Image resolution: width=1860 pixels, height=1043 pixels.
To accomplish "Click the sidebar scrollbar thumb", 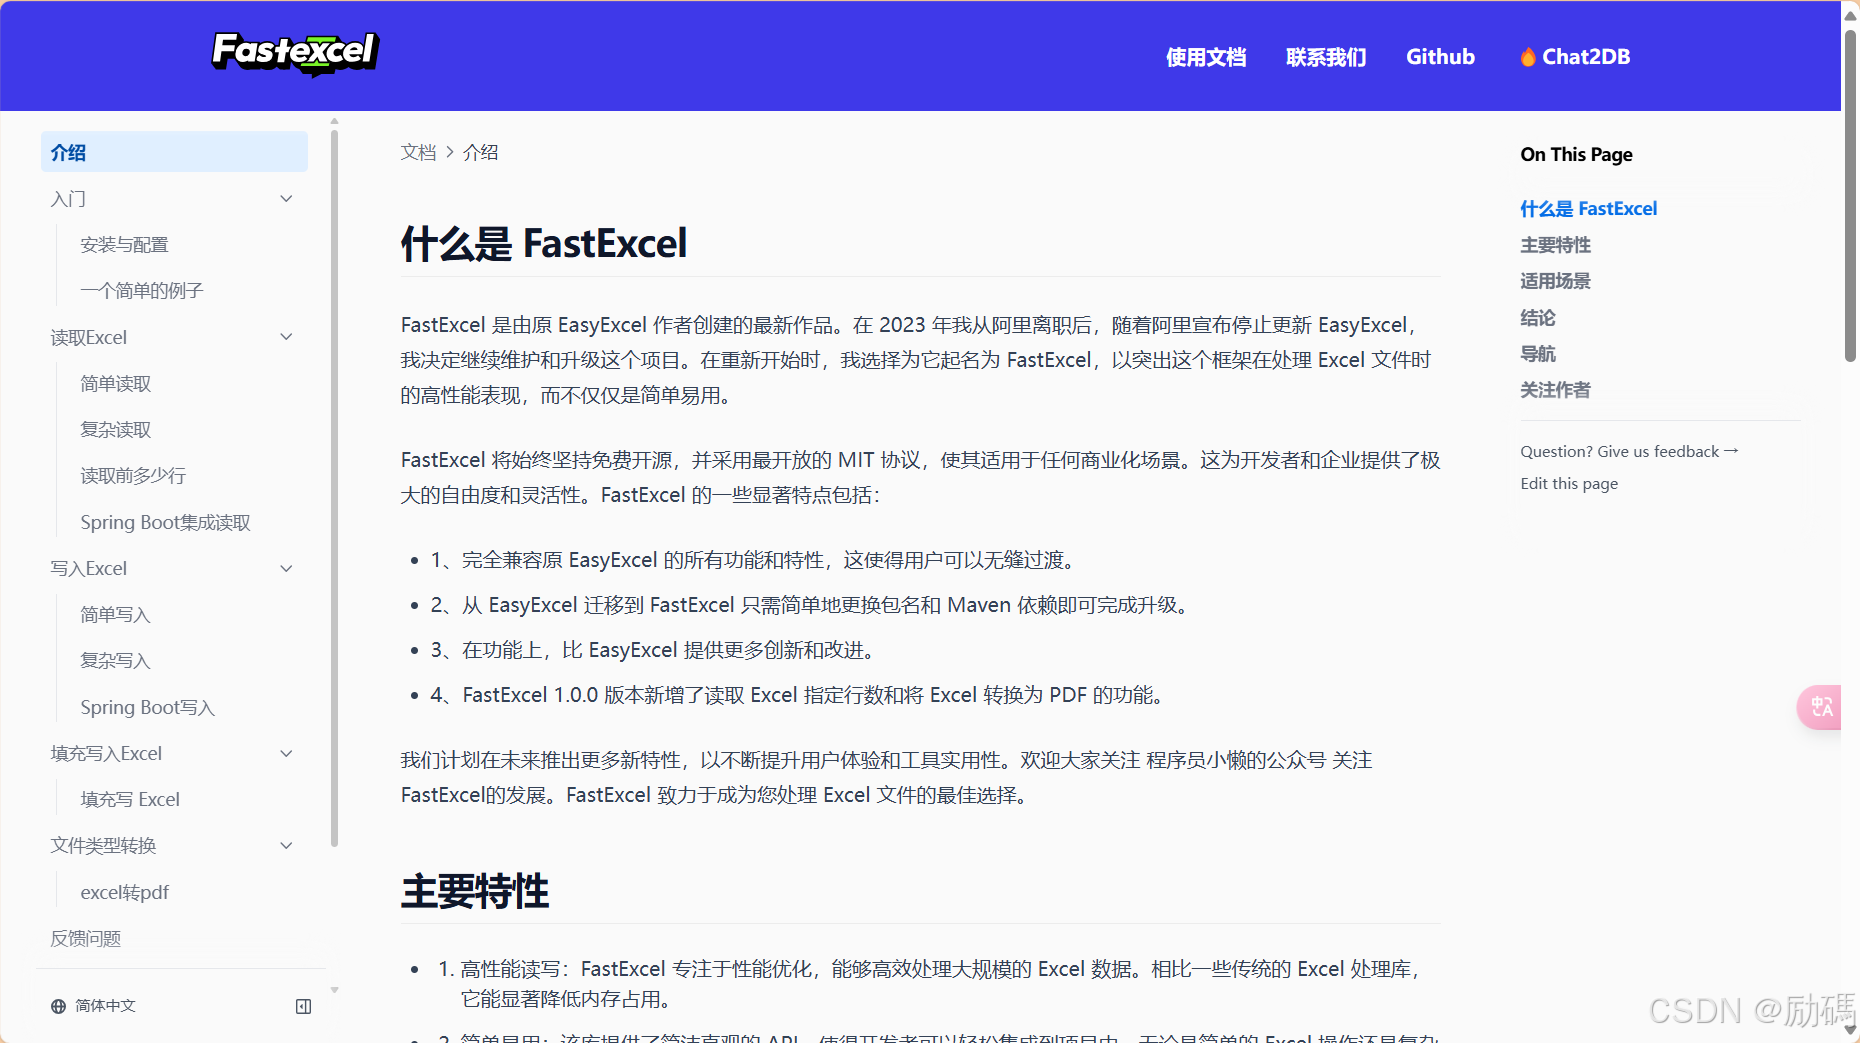I will click(x=334, y=488).
